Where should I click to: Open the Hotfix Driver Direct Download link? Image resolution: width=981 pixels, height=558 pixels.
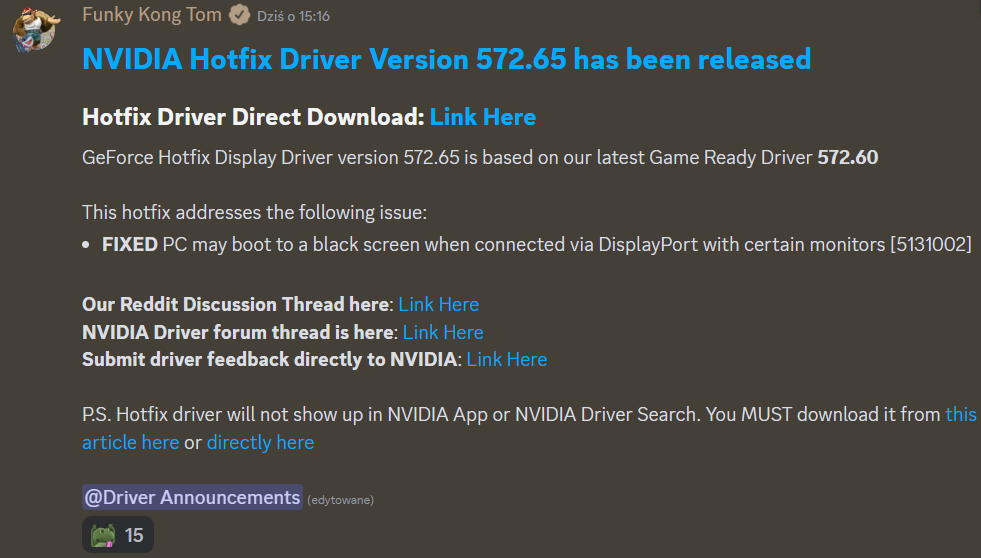[483, 117]
